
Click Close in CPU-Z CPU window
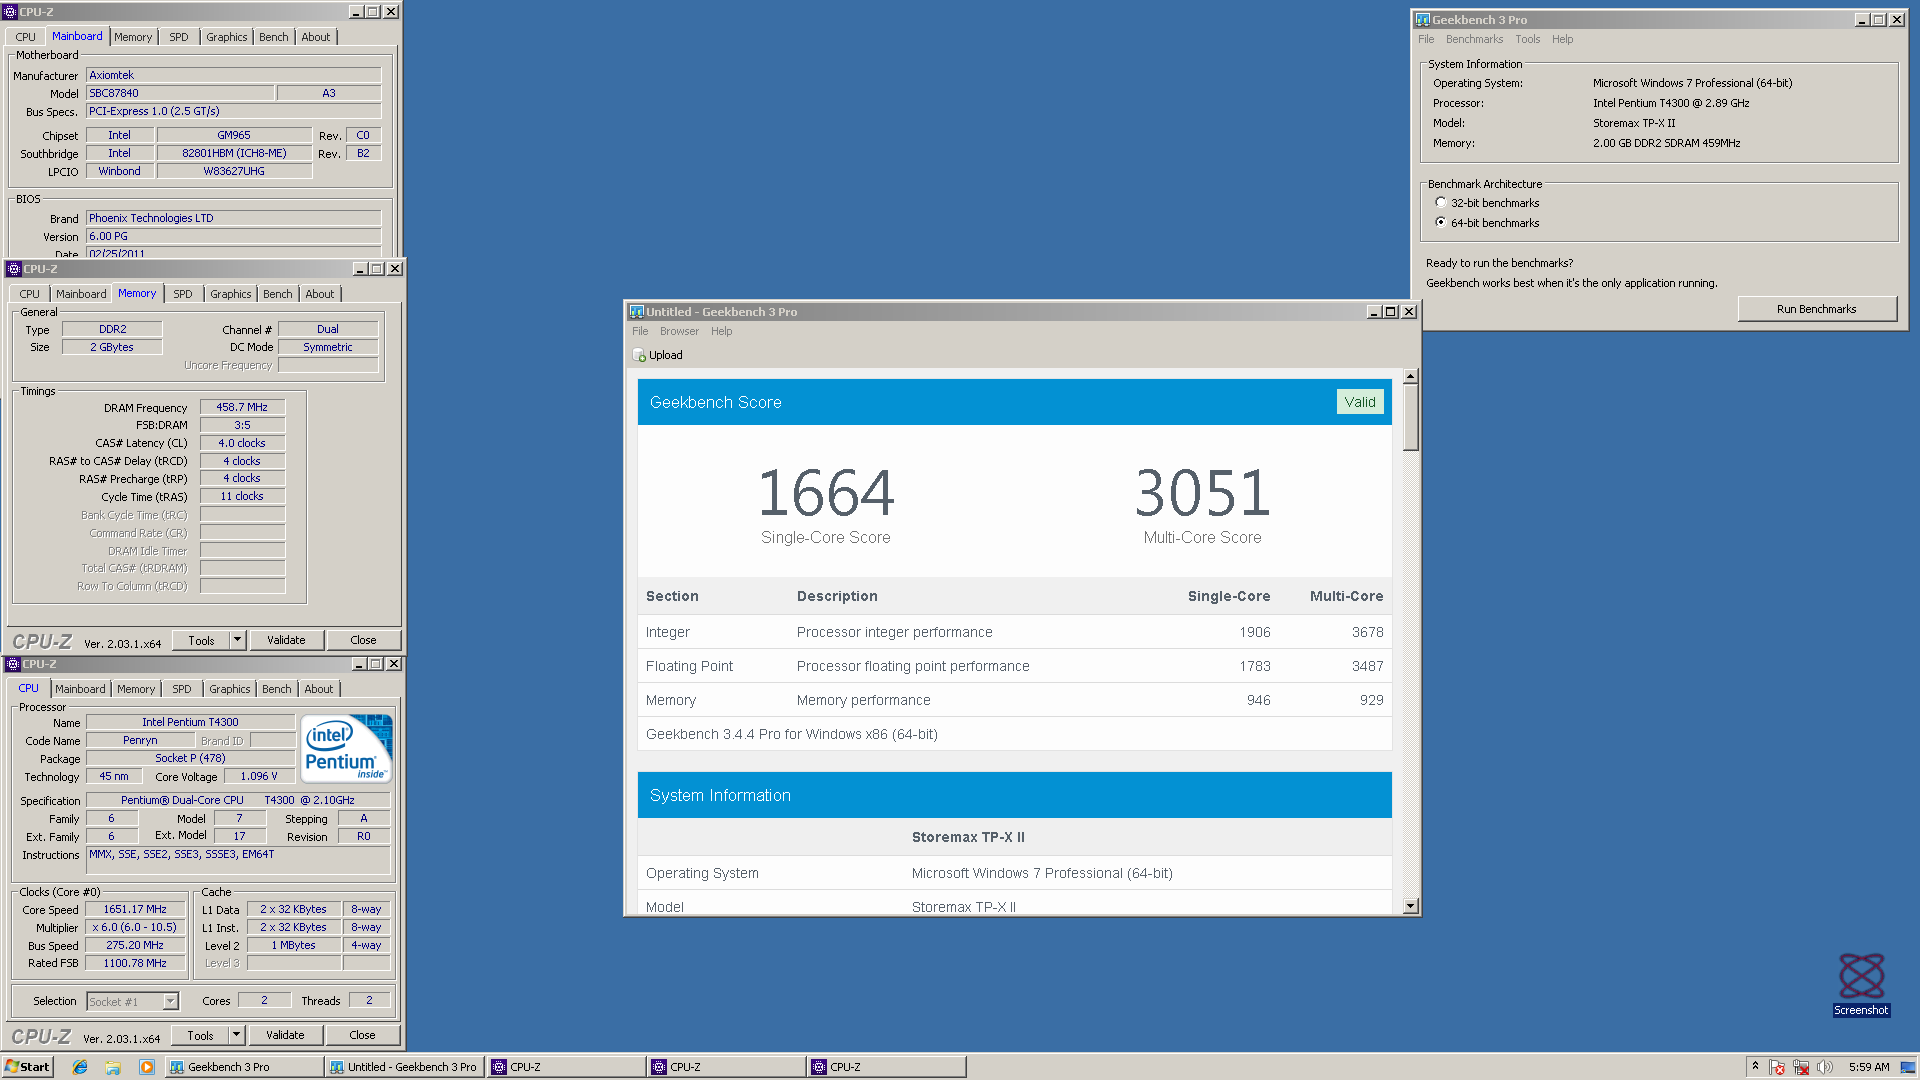[x=362, y=1035]
